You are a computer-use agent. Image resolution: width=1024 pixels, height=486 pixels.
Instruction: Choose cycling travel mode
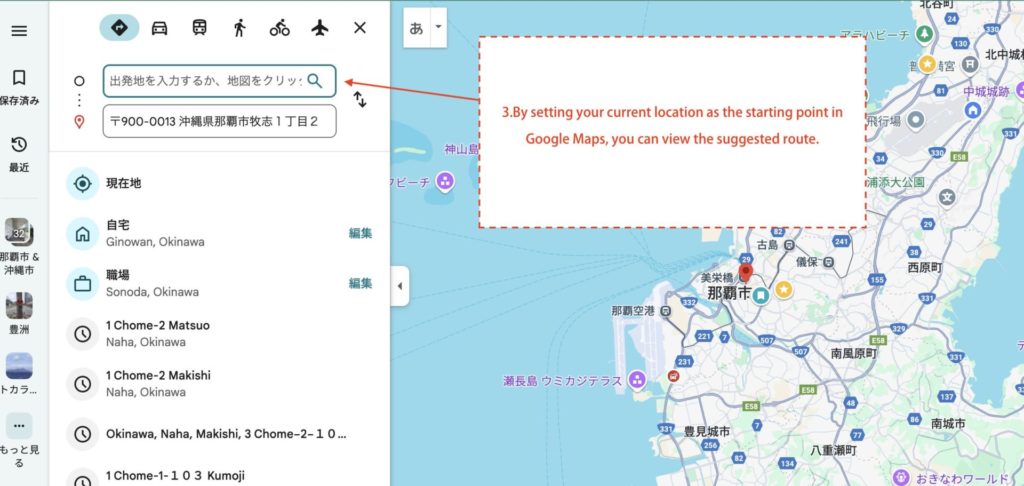click(280, 28)
